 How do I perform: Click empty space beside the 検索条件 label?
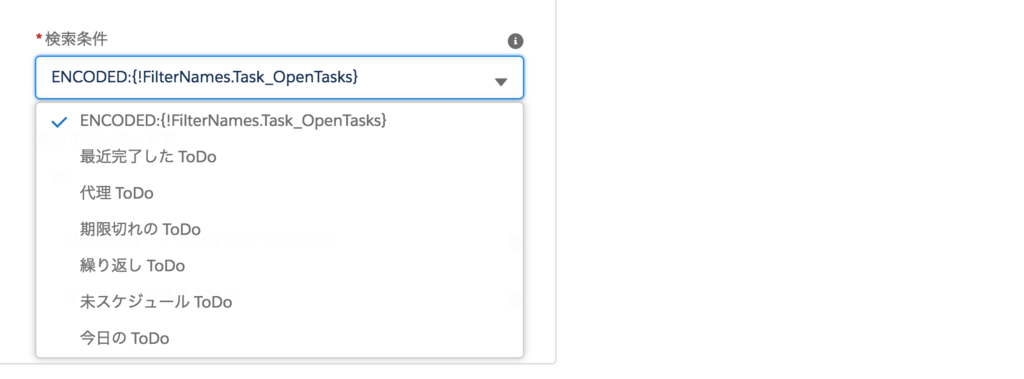tap(307, 40)
